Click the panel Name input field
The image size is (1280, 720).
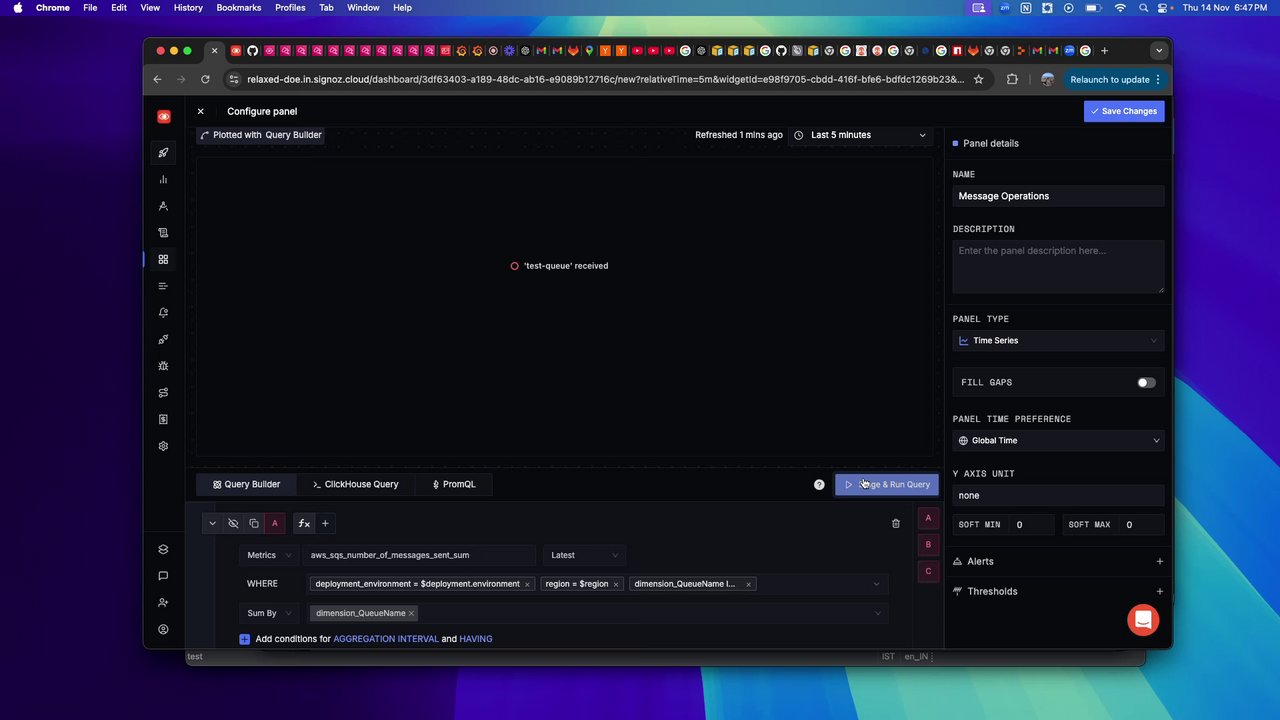1058,196
